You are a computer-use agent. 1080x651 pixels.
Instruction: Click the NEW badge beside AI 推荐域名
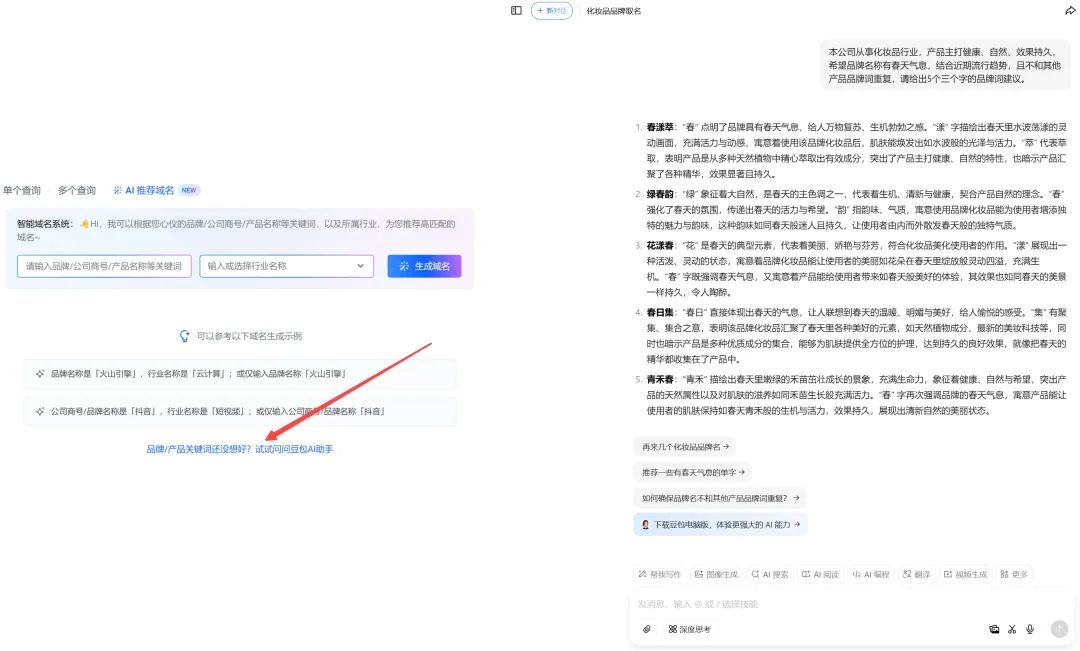[189, 190]
